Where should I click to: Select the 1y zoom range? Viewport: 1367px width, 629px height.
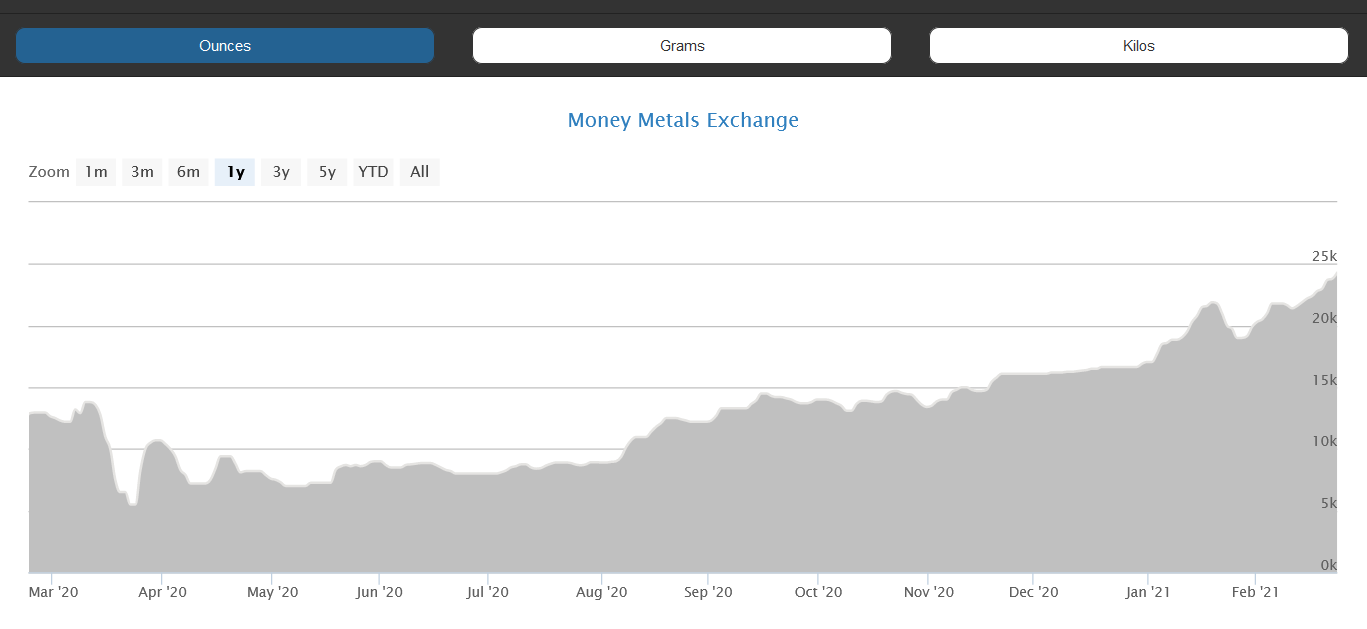pos(235,172)
